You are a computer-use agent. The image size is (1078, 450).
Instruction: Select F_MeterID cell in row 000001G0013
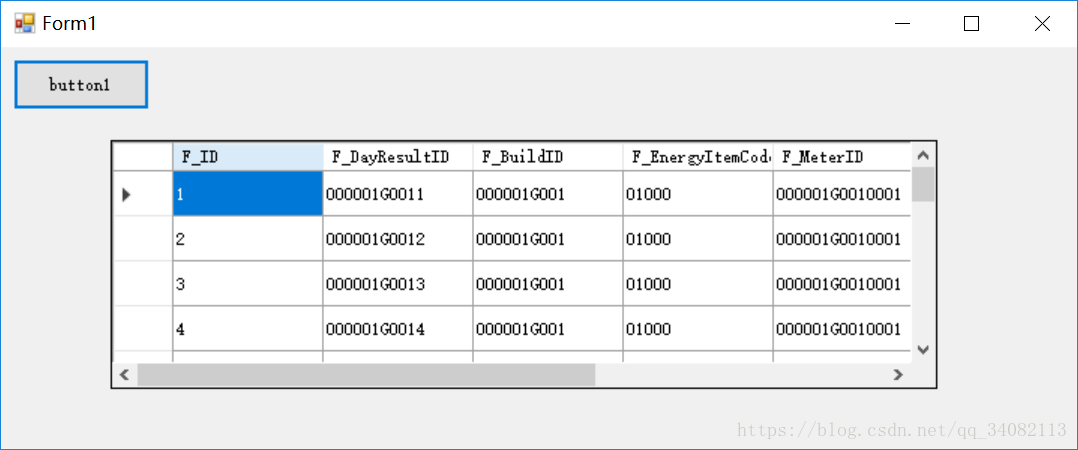(842, 283)
